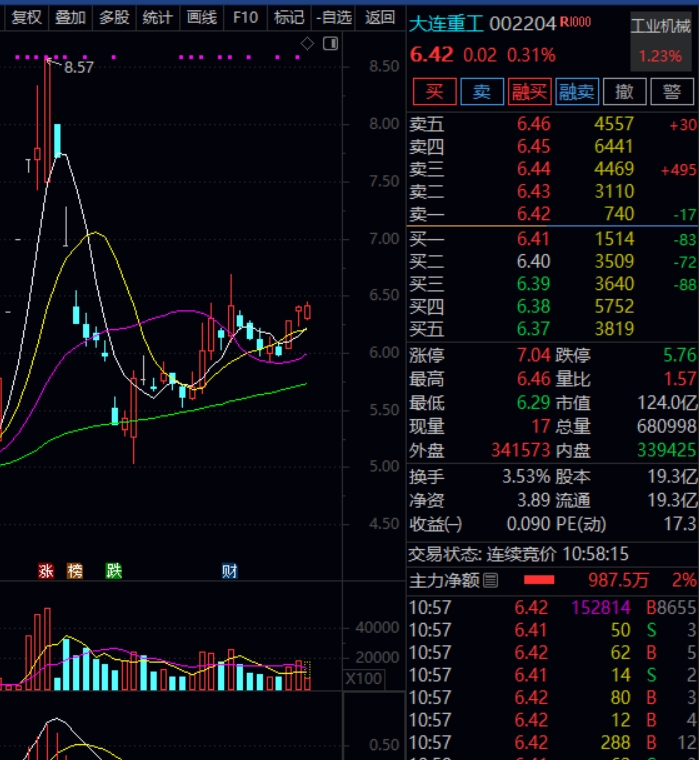Click the tick row with volume 152814

(x=553, y=607)
